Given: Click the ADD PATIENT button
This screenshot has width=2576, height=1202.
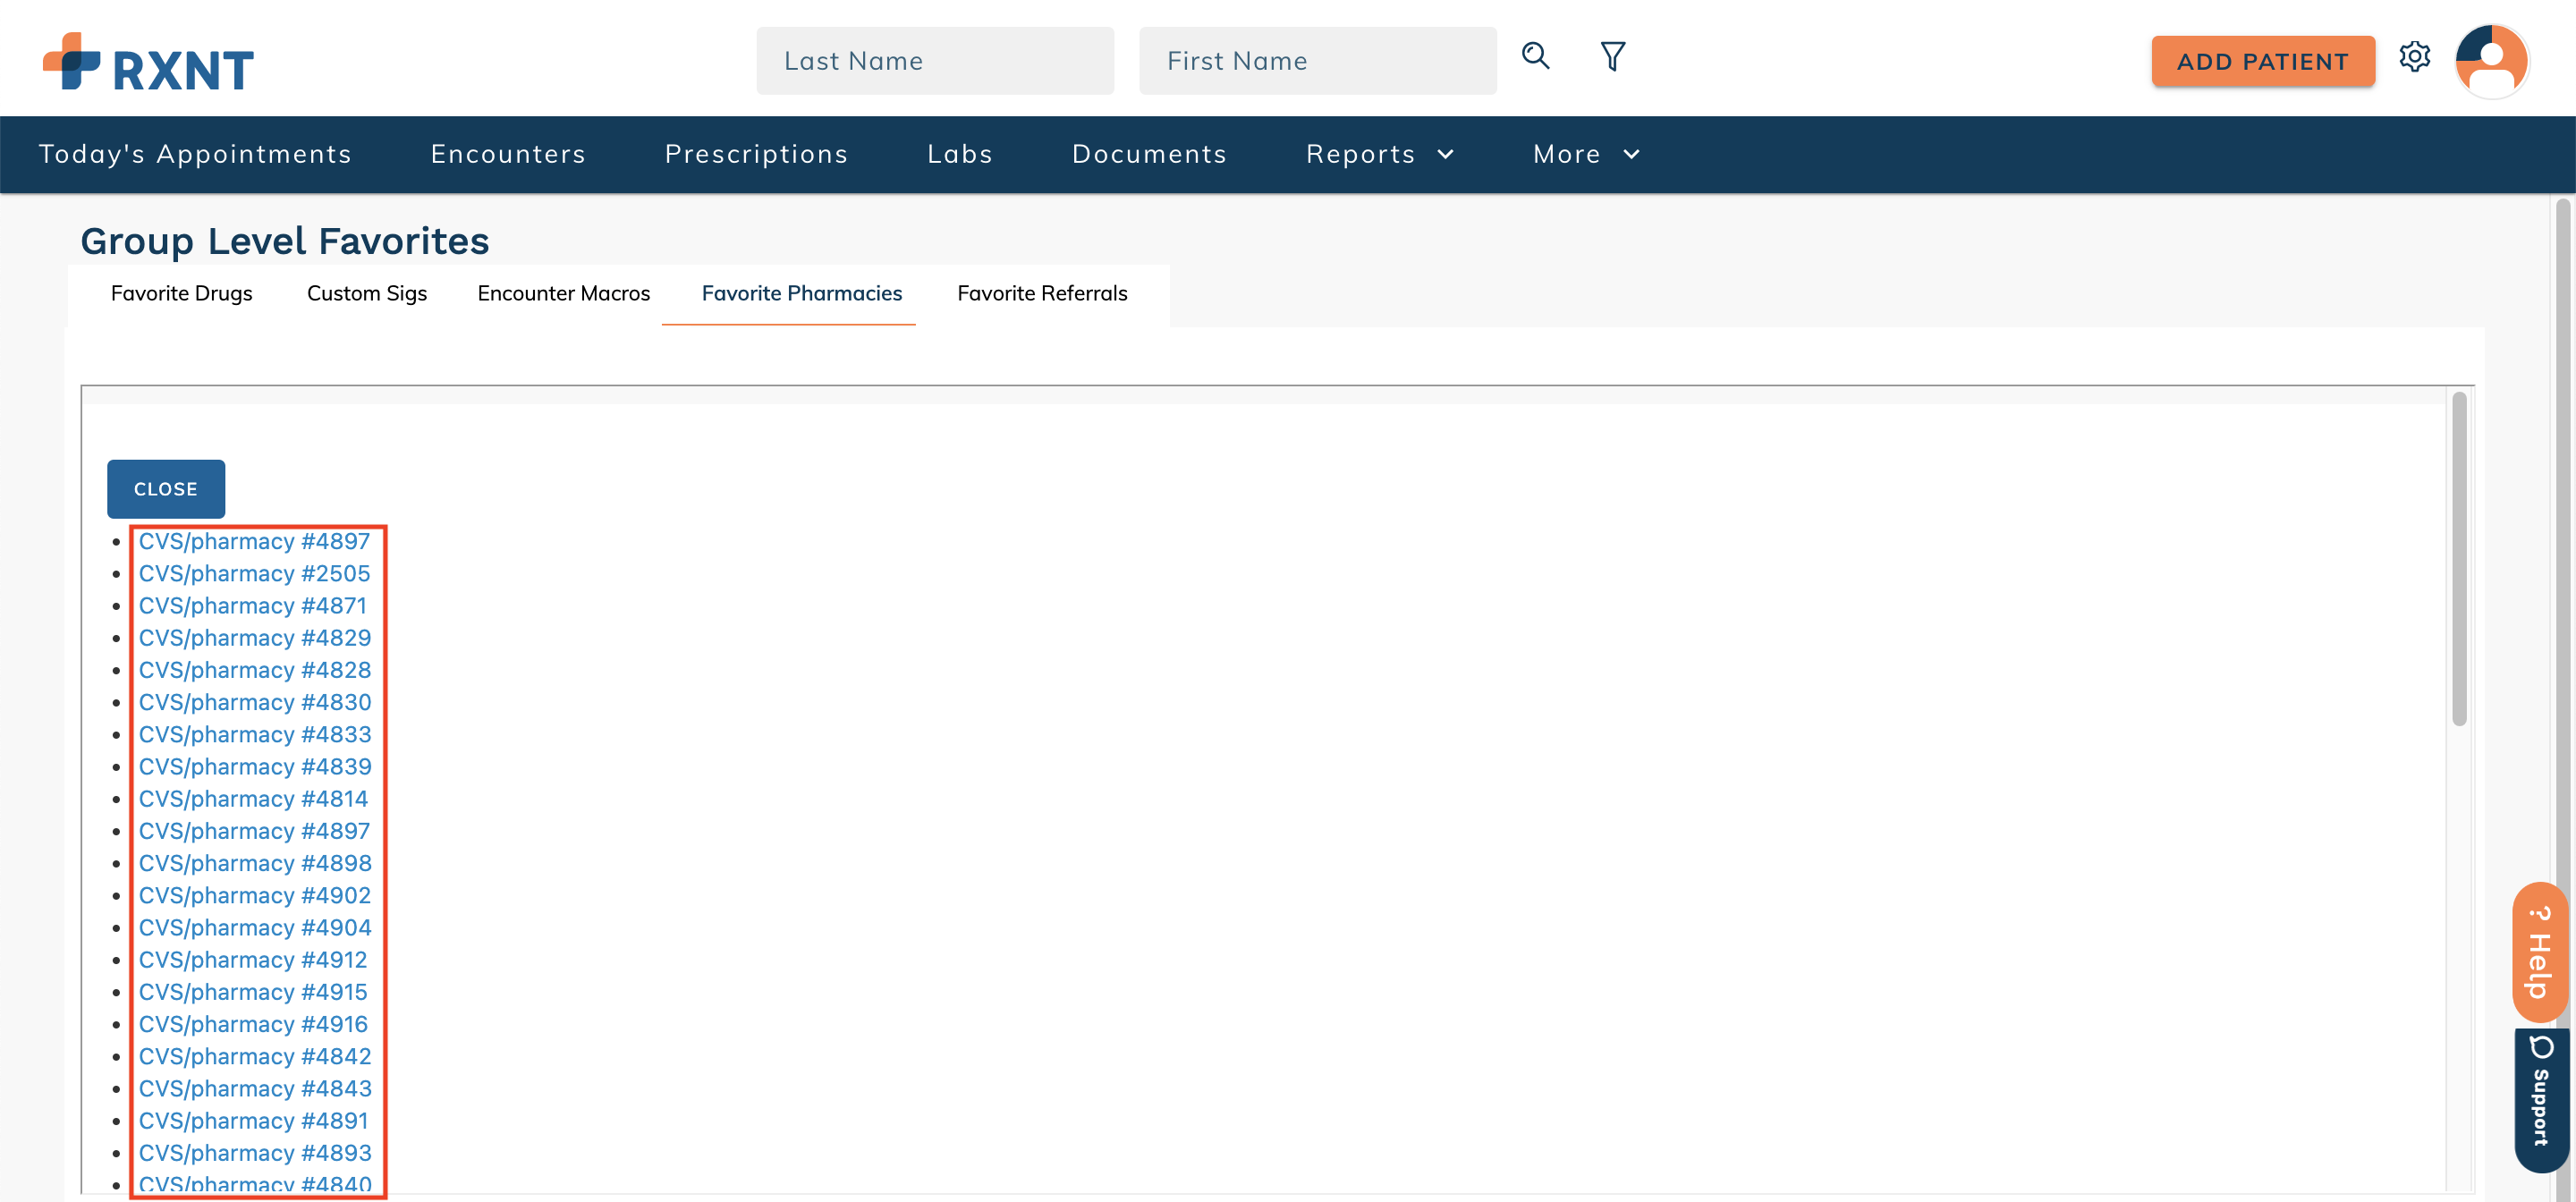Looking at the screenshot, I should (x=2263, y=61).
